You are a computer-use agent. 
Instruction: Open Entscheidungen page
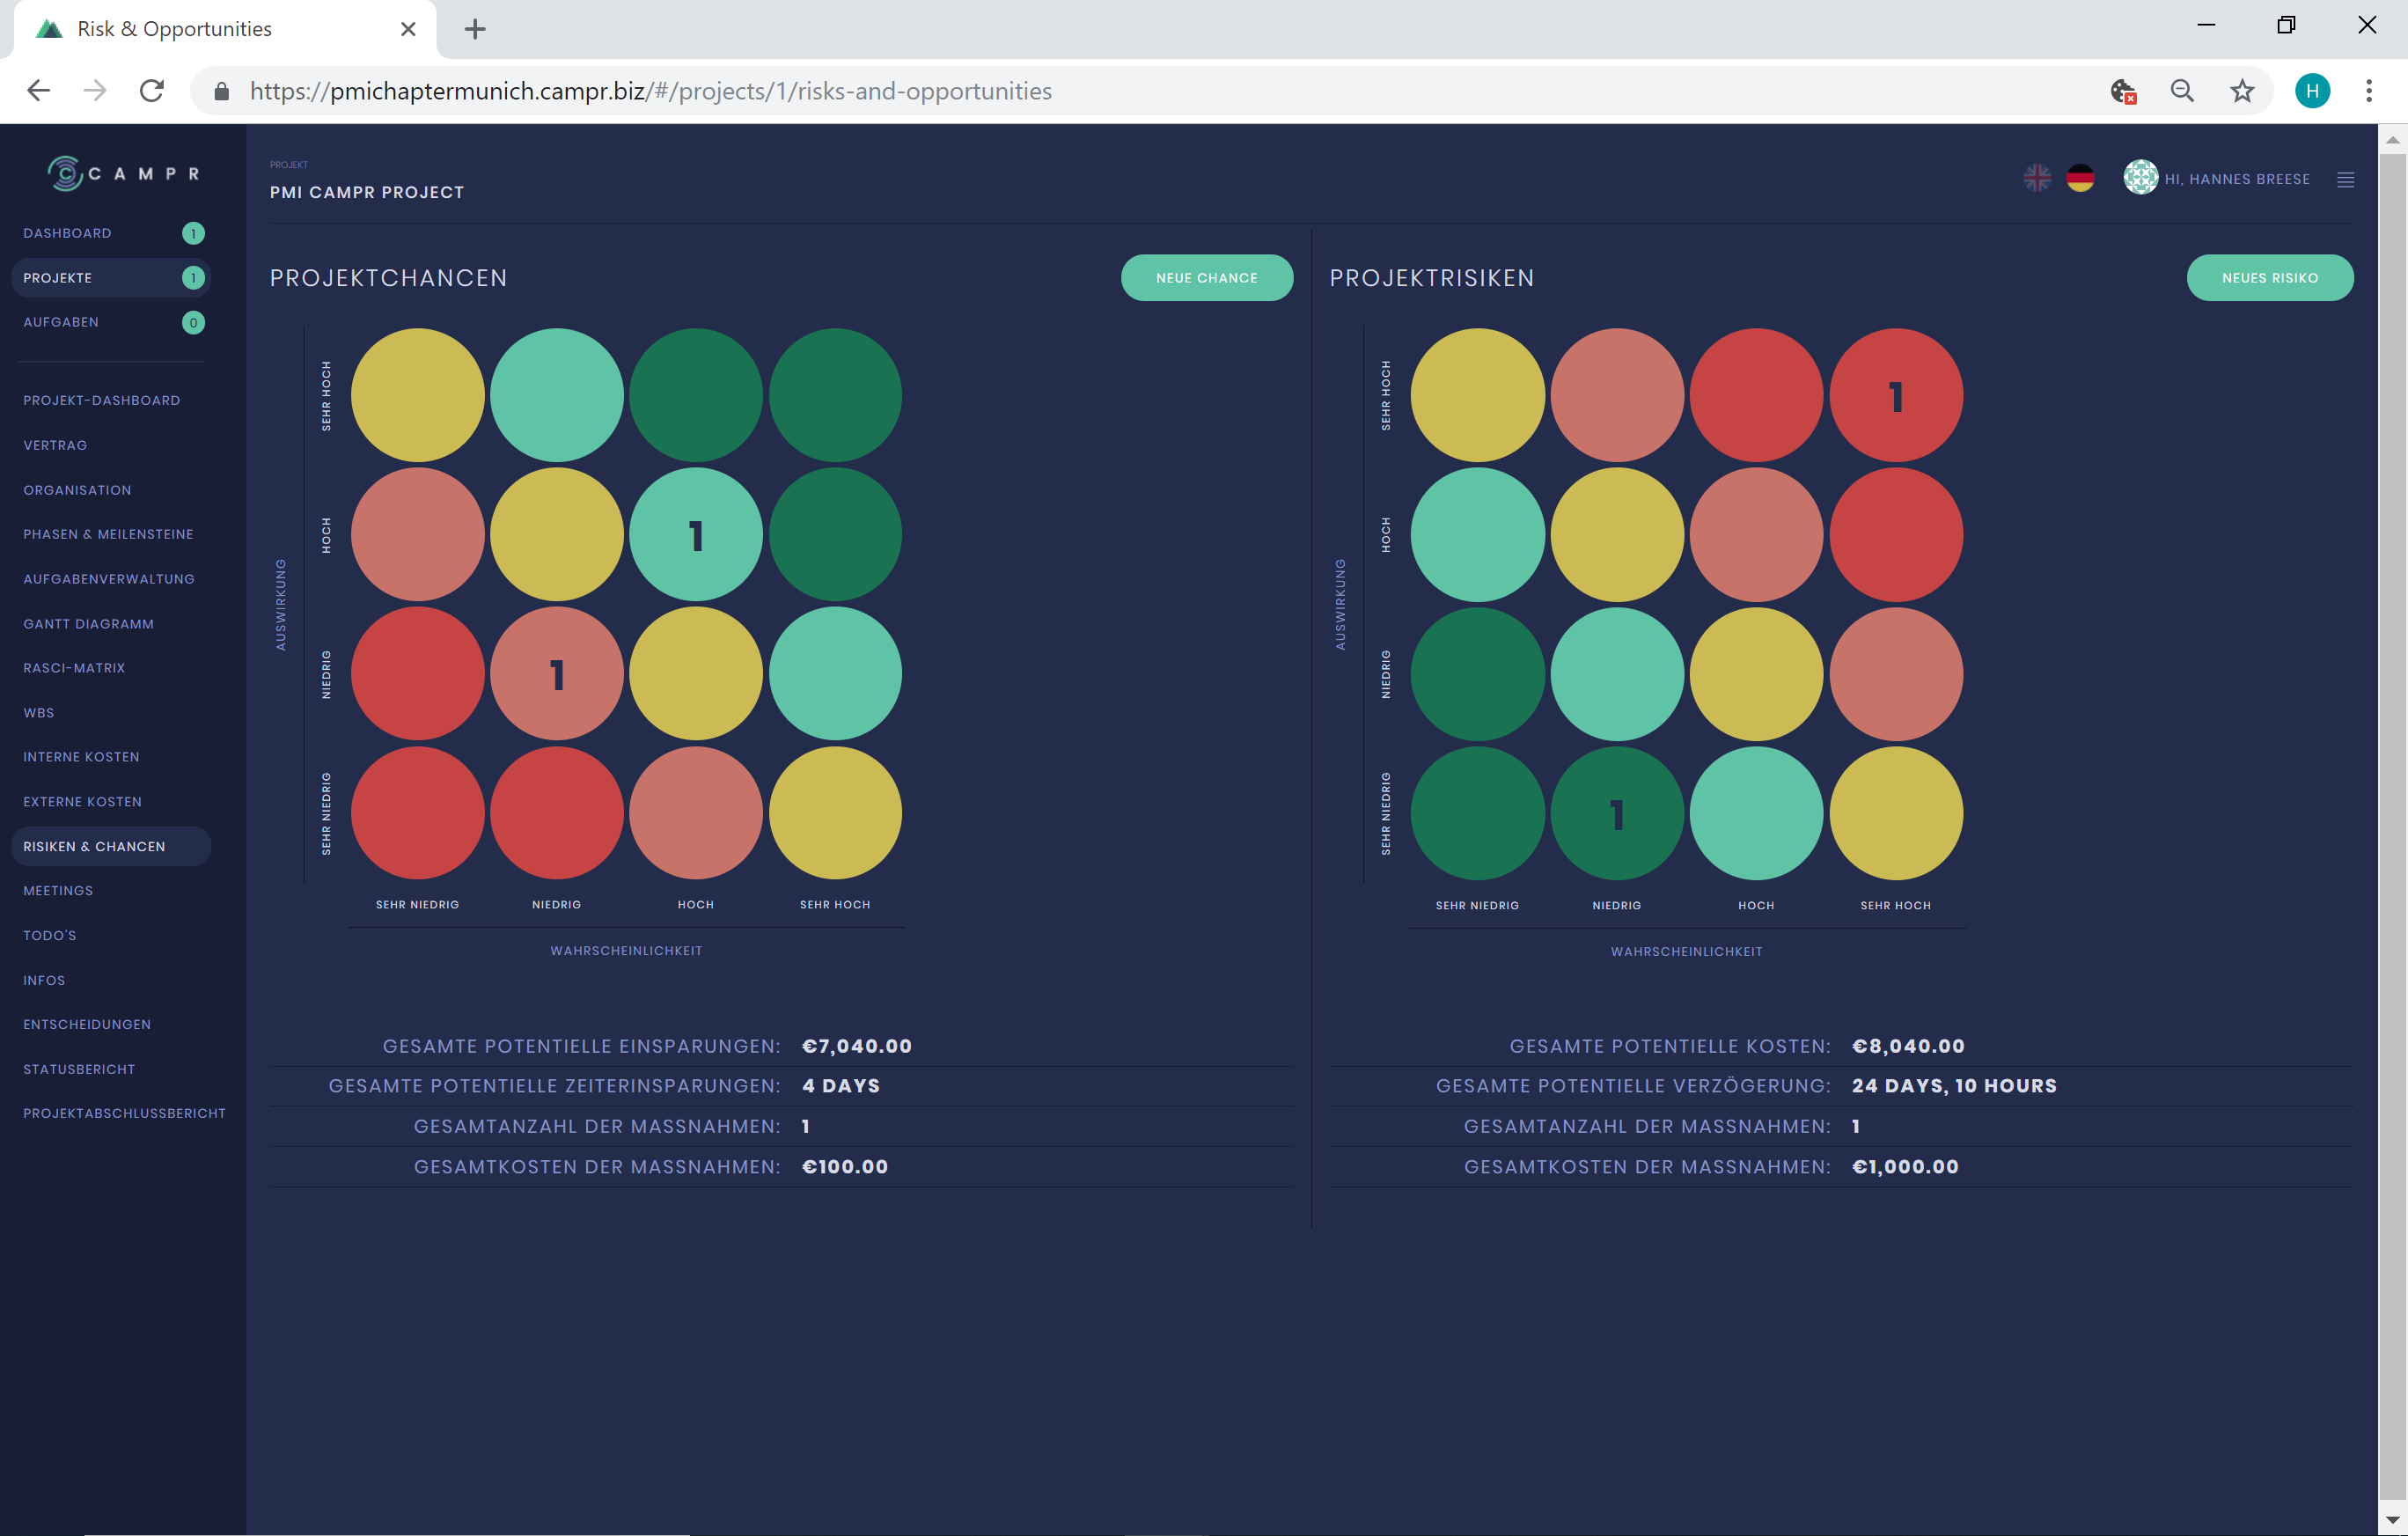(87, 1024)
